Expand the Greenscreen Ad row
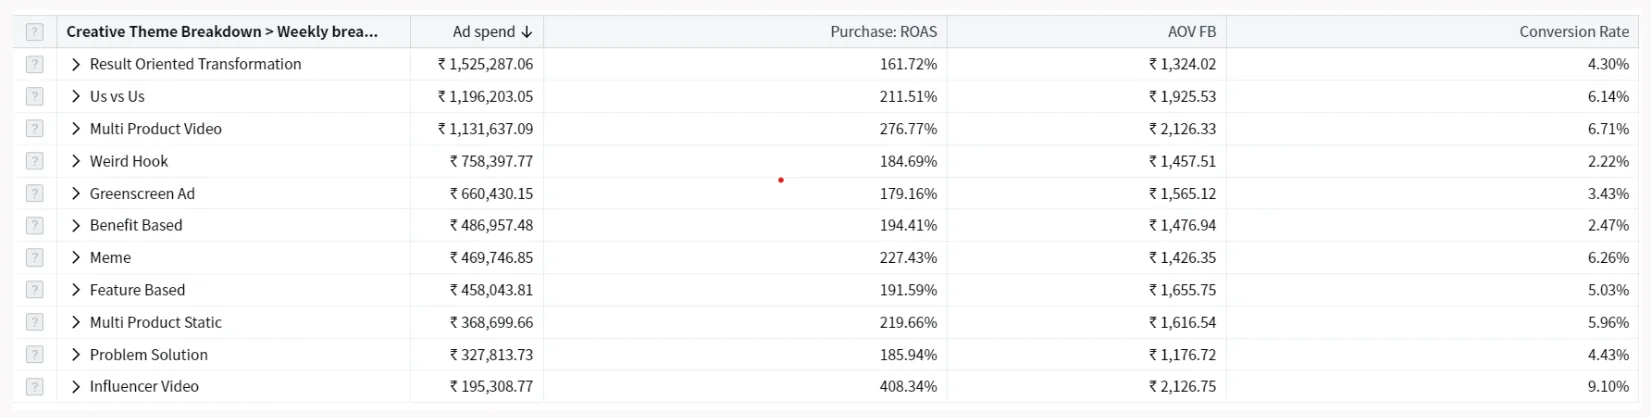1651x417 pixels. coord(76,194)
